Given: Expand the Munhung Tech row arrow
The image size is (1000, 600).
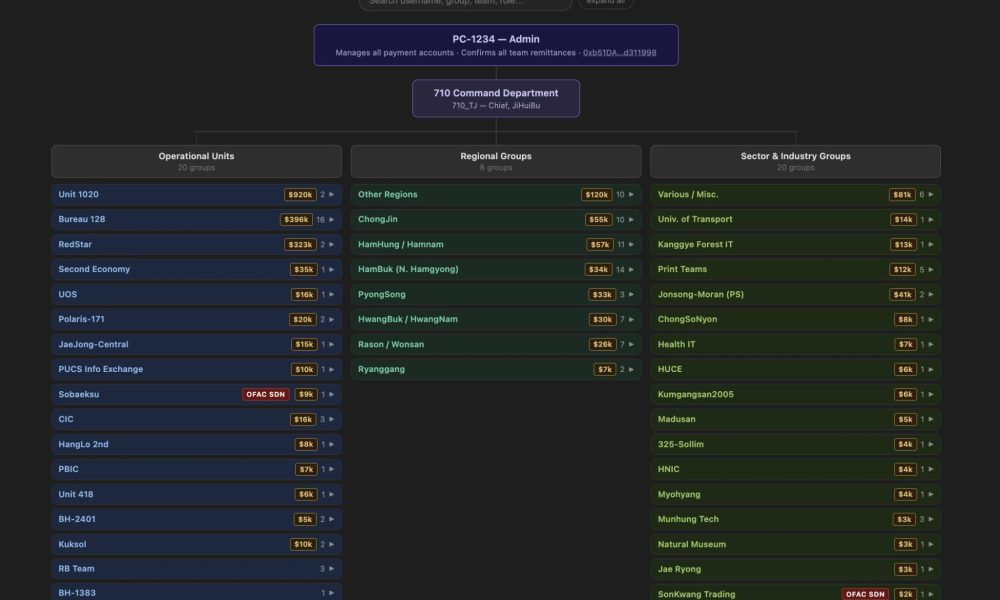Looking at the screenshot, I should (x=931, y=520).
